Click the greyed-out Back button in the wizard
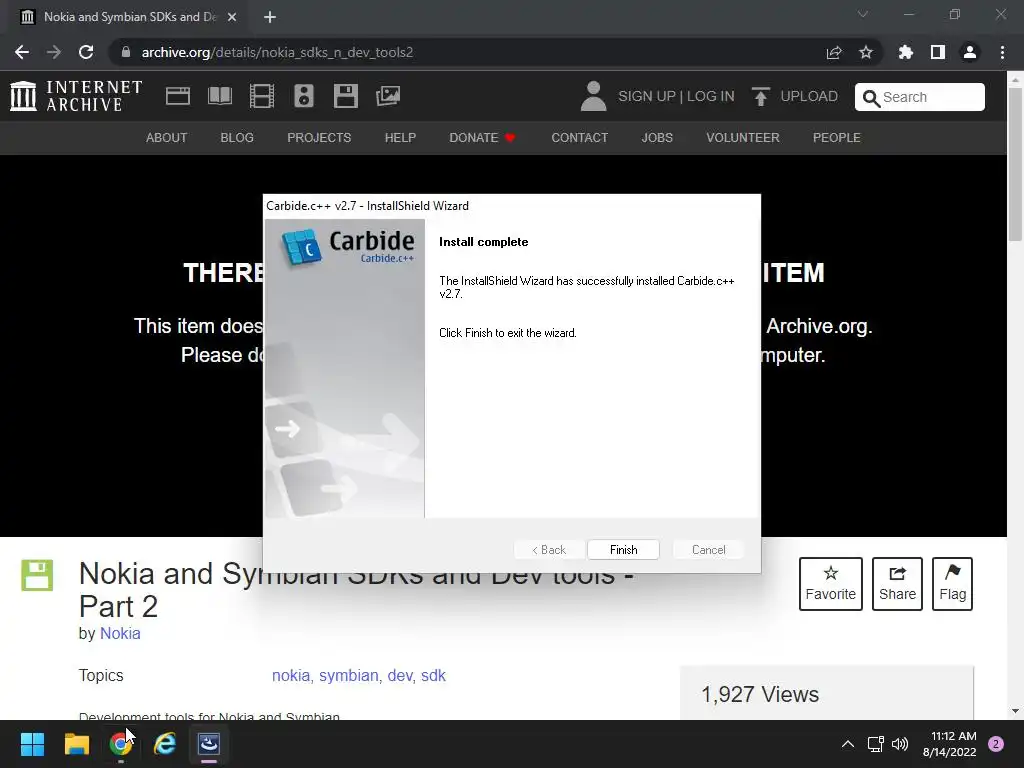 [549, 550]
